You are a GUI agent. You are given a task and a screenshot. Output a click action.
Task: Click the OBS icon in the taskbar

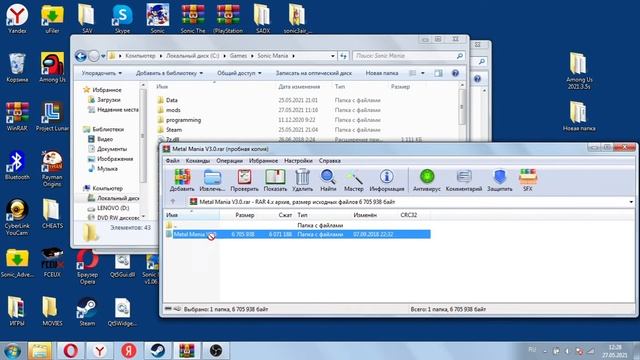(x=216, y=351)
